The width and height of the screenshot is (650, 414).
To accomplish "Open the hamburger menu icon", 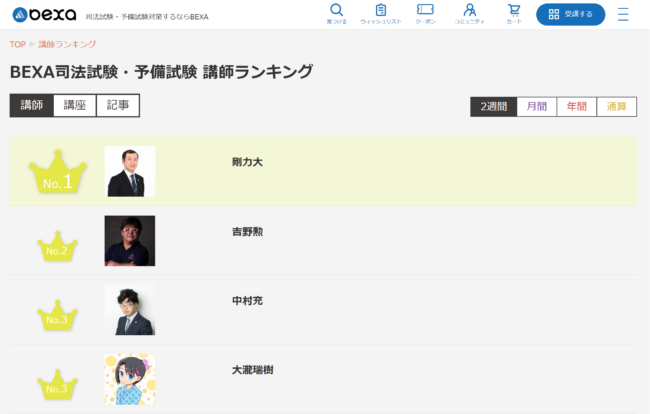I will coord(623,15).
